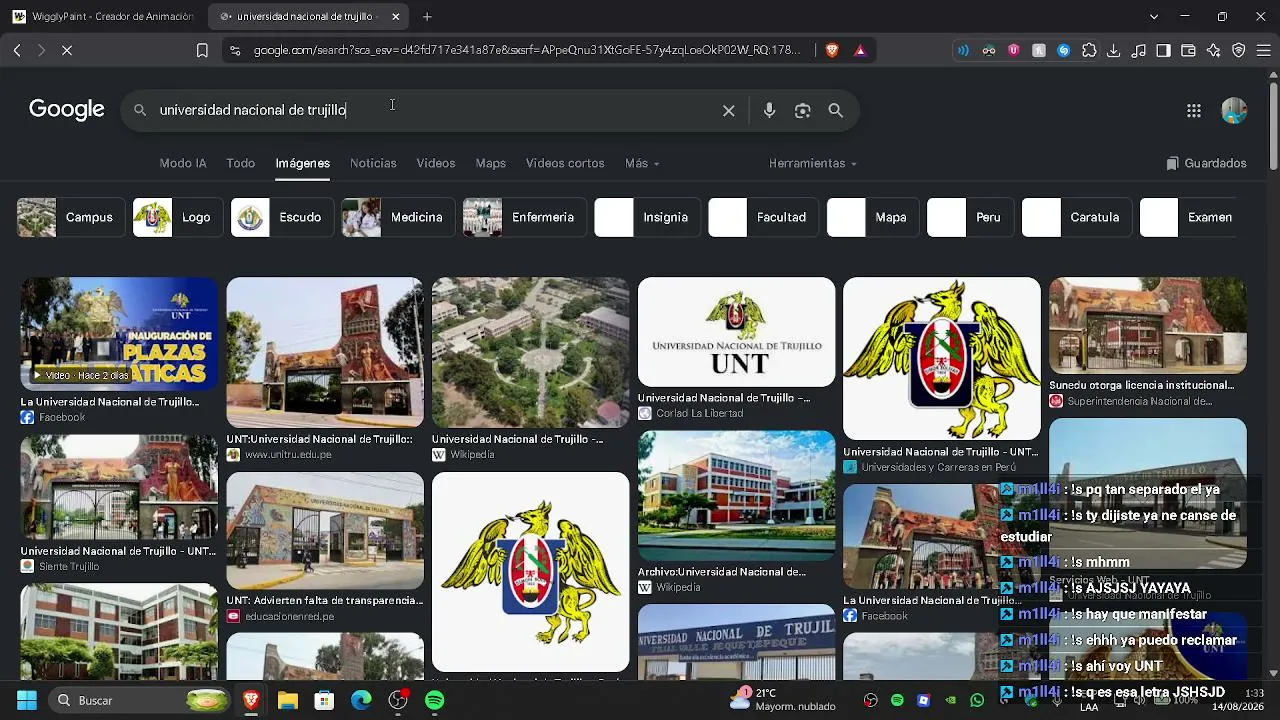Stop page loading with the X button
This screenshot has height=720, width=1280.
click(67, 50)
